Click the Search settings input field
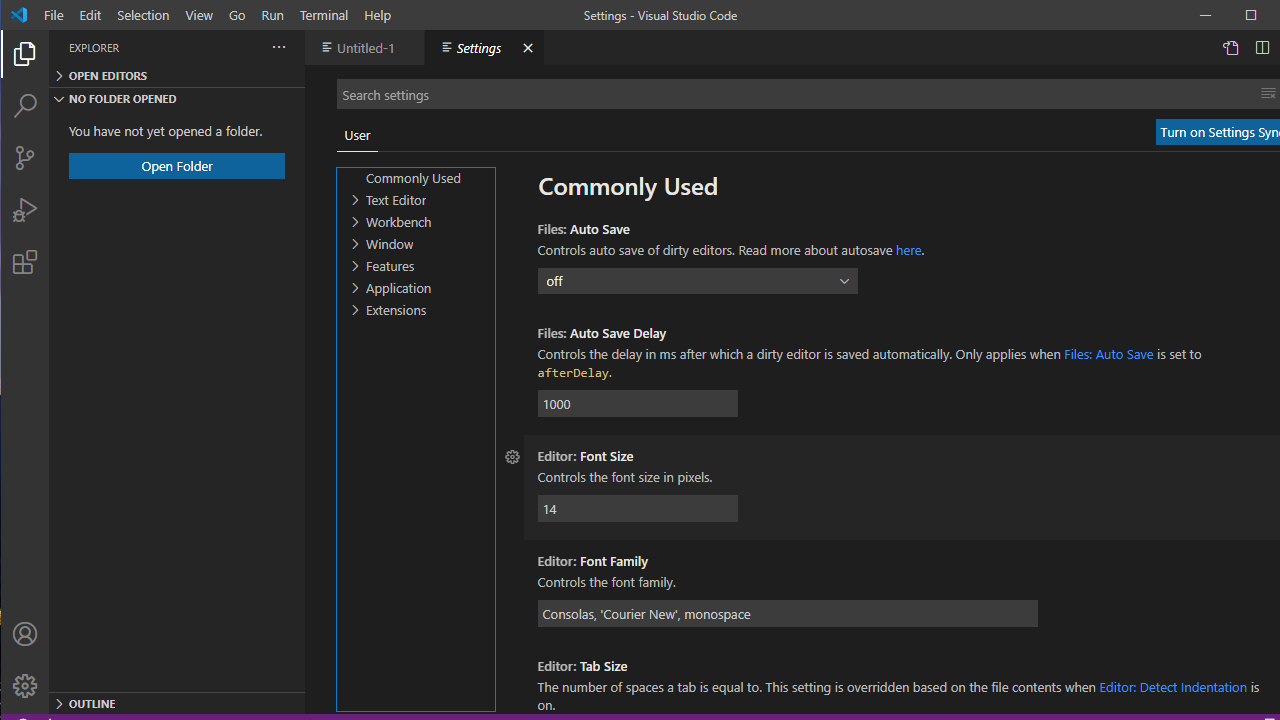1280x720 pixels. (x=700, y=94)
